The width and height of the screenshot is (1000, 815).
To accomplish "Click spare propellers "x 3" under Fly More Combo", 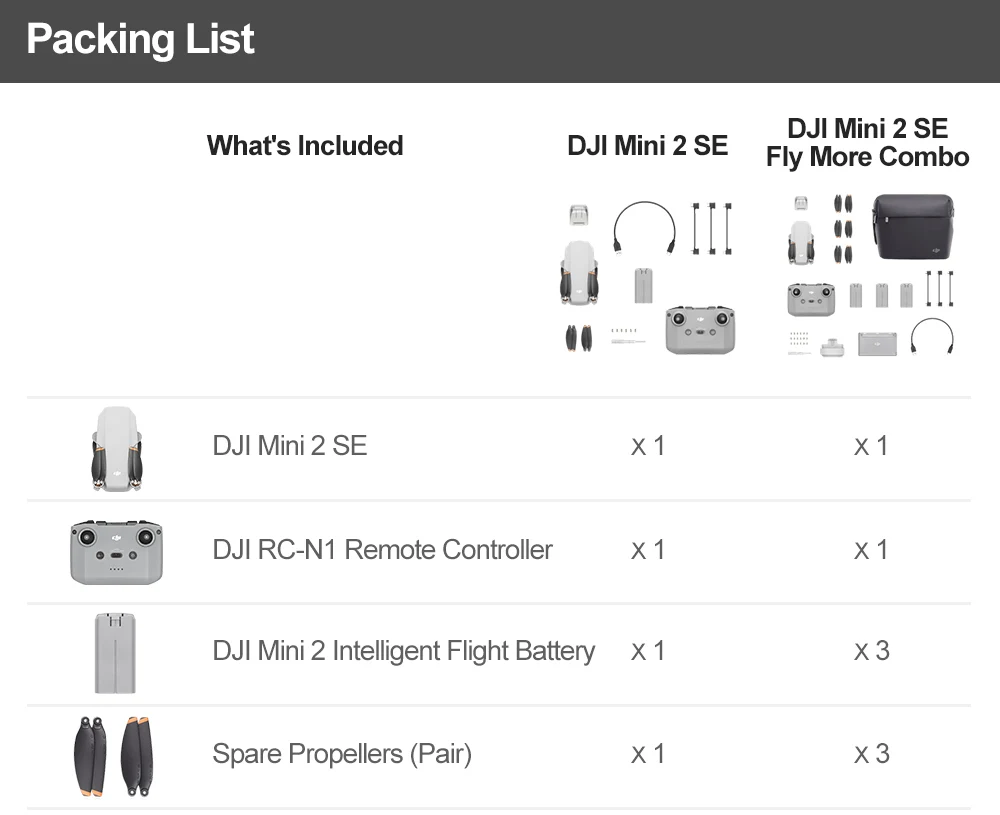I will tap(871, 754).
